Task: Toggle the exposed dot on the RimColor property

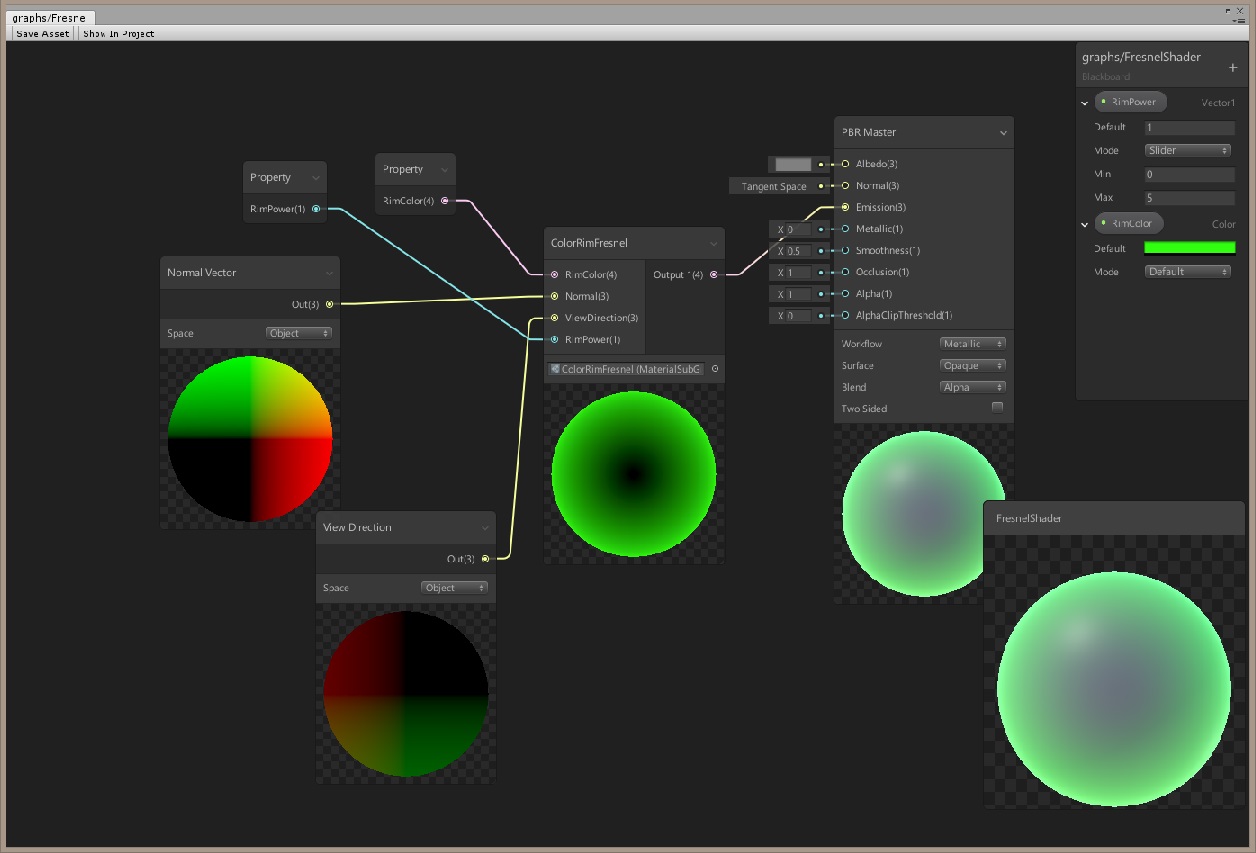Action: (1103, 223)
